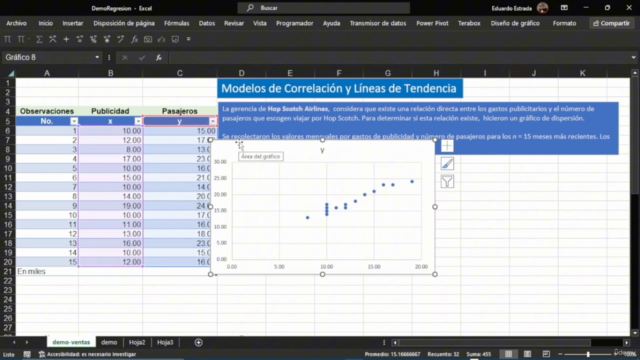Switch to Page Break Preview
The image size is (640, 360).
[x=546, y=354]
